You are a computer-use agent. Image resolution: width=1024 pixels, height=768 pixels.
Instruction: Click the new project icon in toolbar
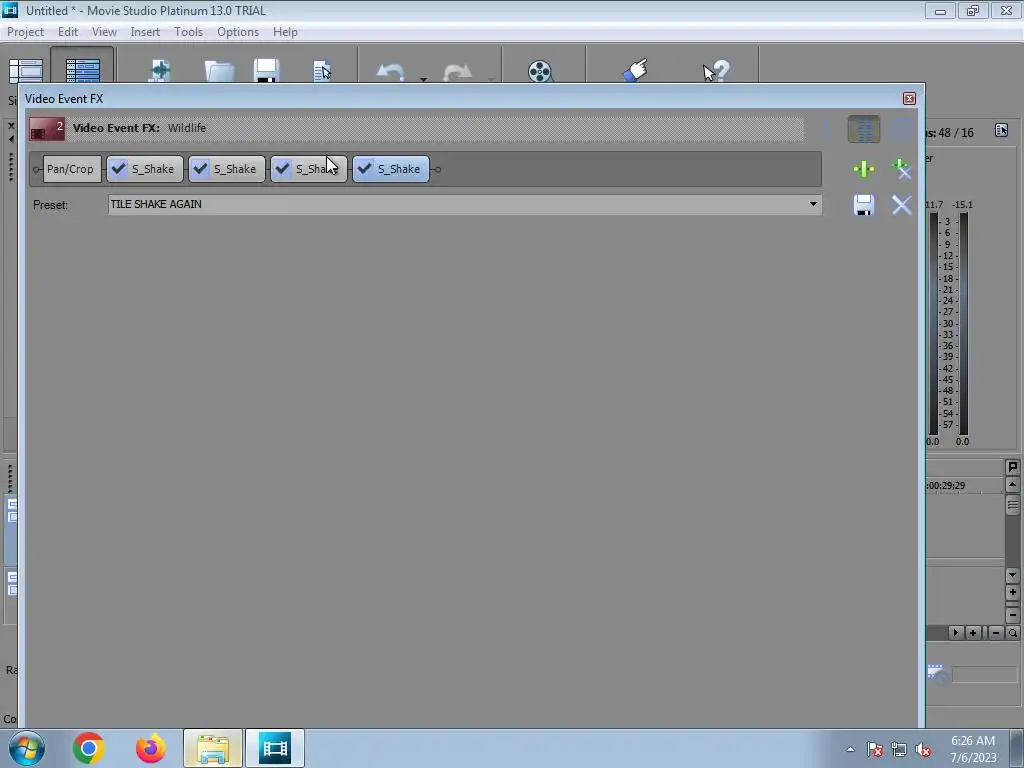point(160,71)
